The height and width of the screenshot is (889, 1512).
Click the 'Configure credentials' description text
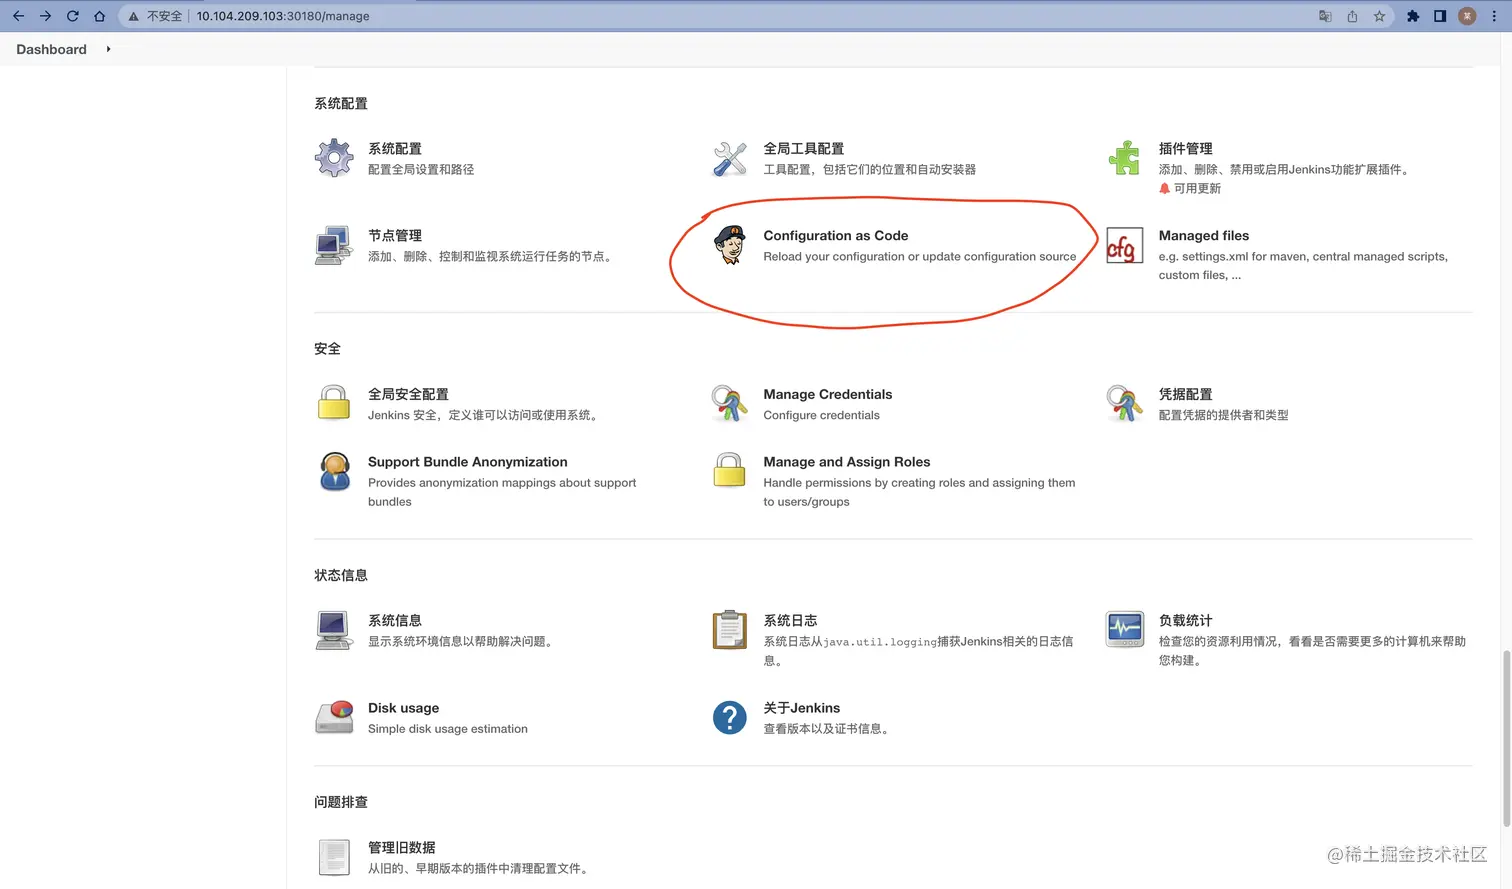click(821, 415)
